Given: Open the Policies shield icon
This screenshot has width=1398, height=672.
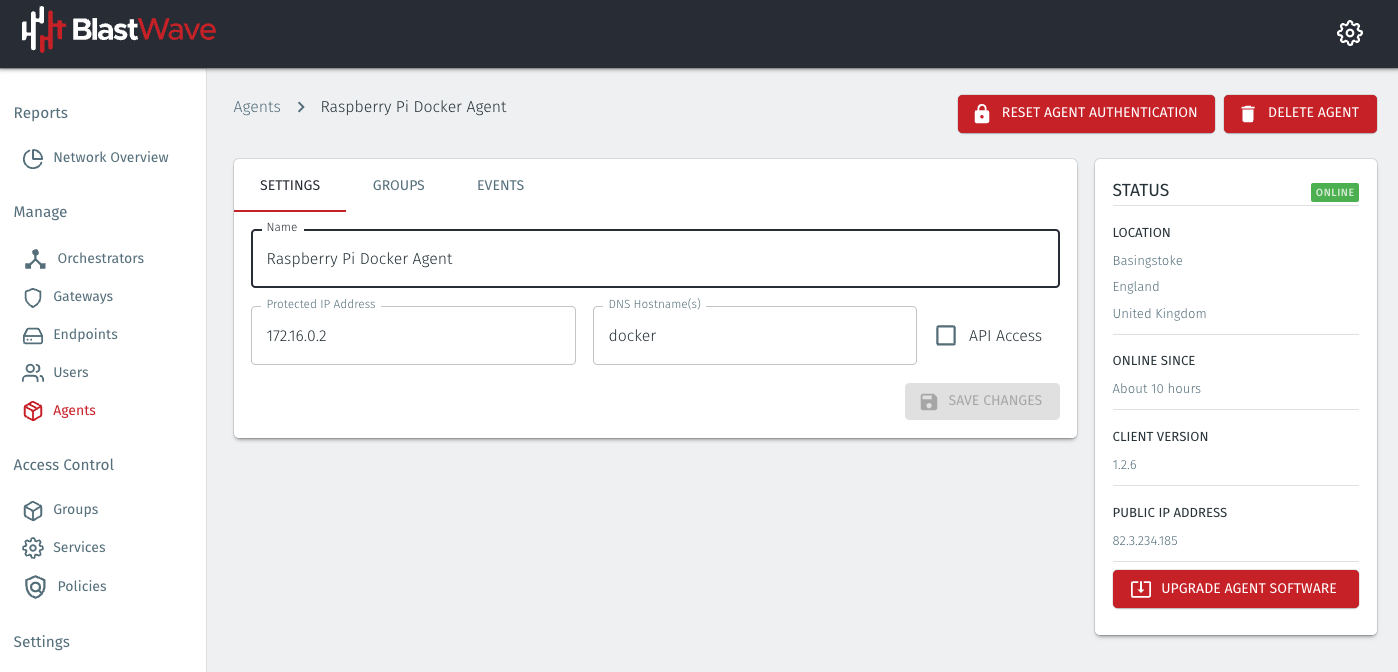Looking at the screenshot, I should point(33,586).
